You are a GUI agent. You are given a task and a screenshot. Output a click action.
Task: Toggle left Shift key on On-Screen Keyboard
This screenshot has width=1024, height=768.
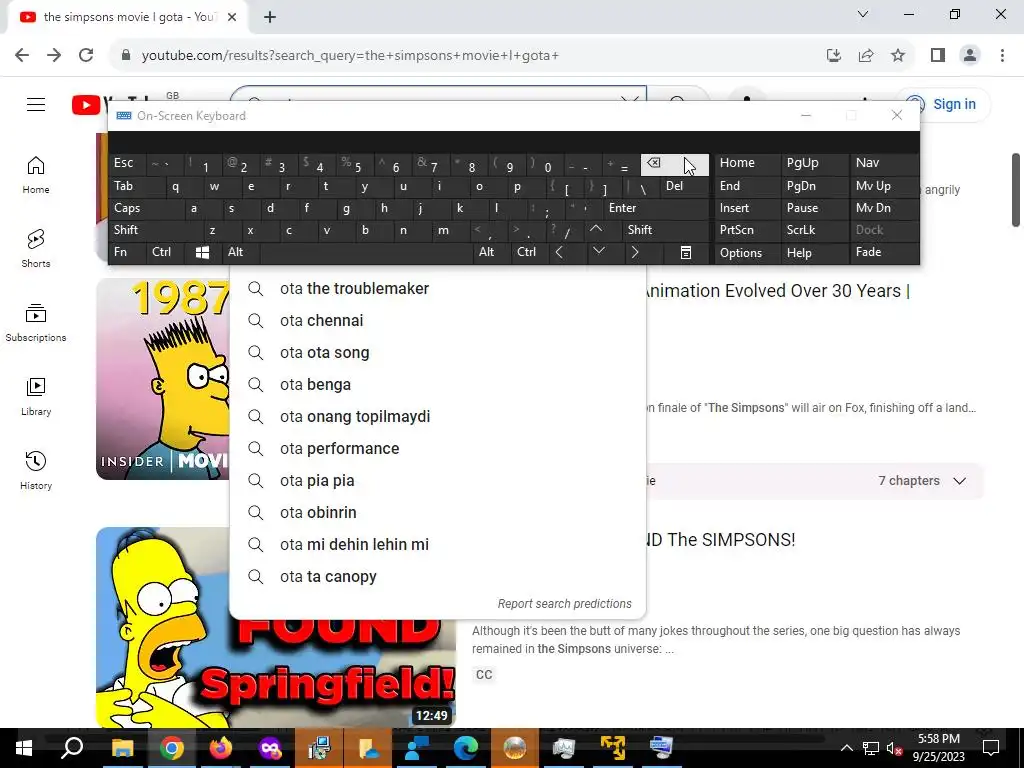click(153, 230)
